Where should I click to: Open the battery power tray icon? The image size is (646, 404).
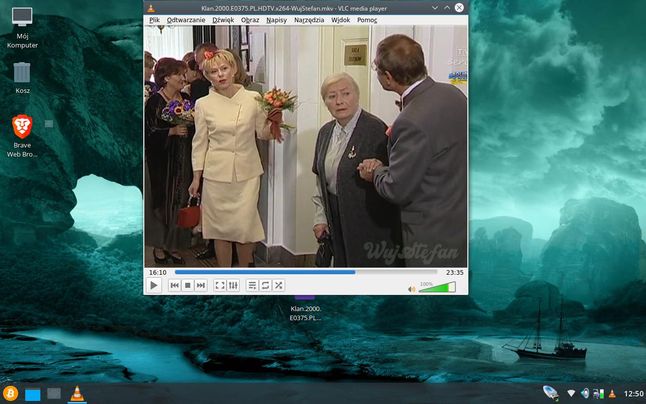click(x=598, y=394)
